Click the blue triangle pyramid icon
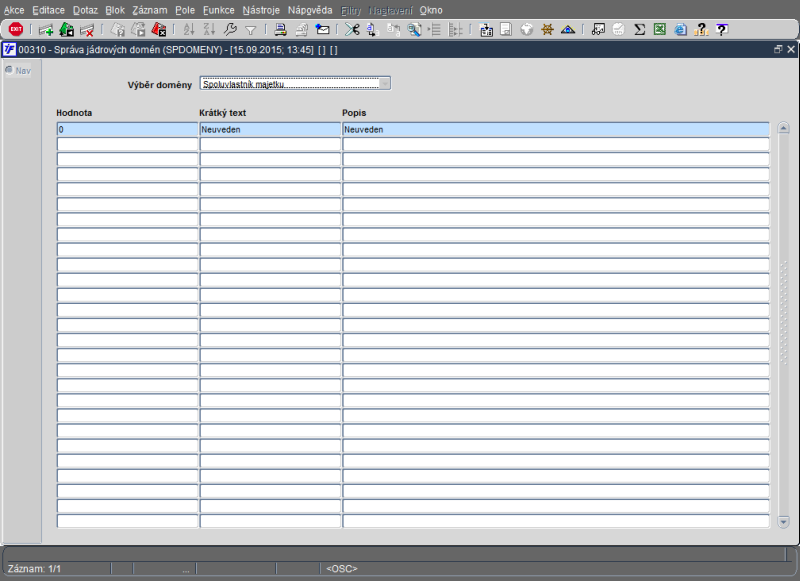This screenshot has height=581, width=800. click(x=568, y=30)
